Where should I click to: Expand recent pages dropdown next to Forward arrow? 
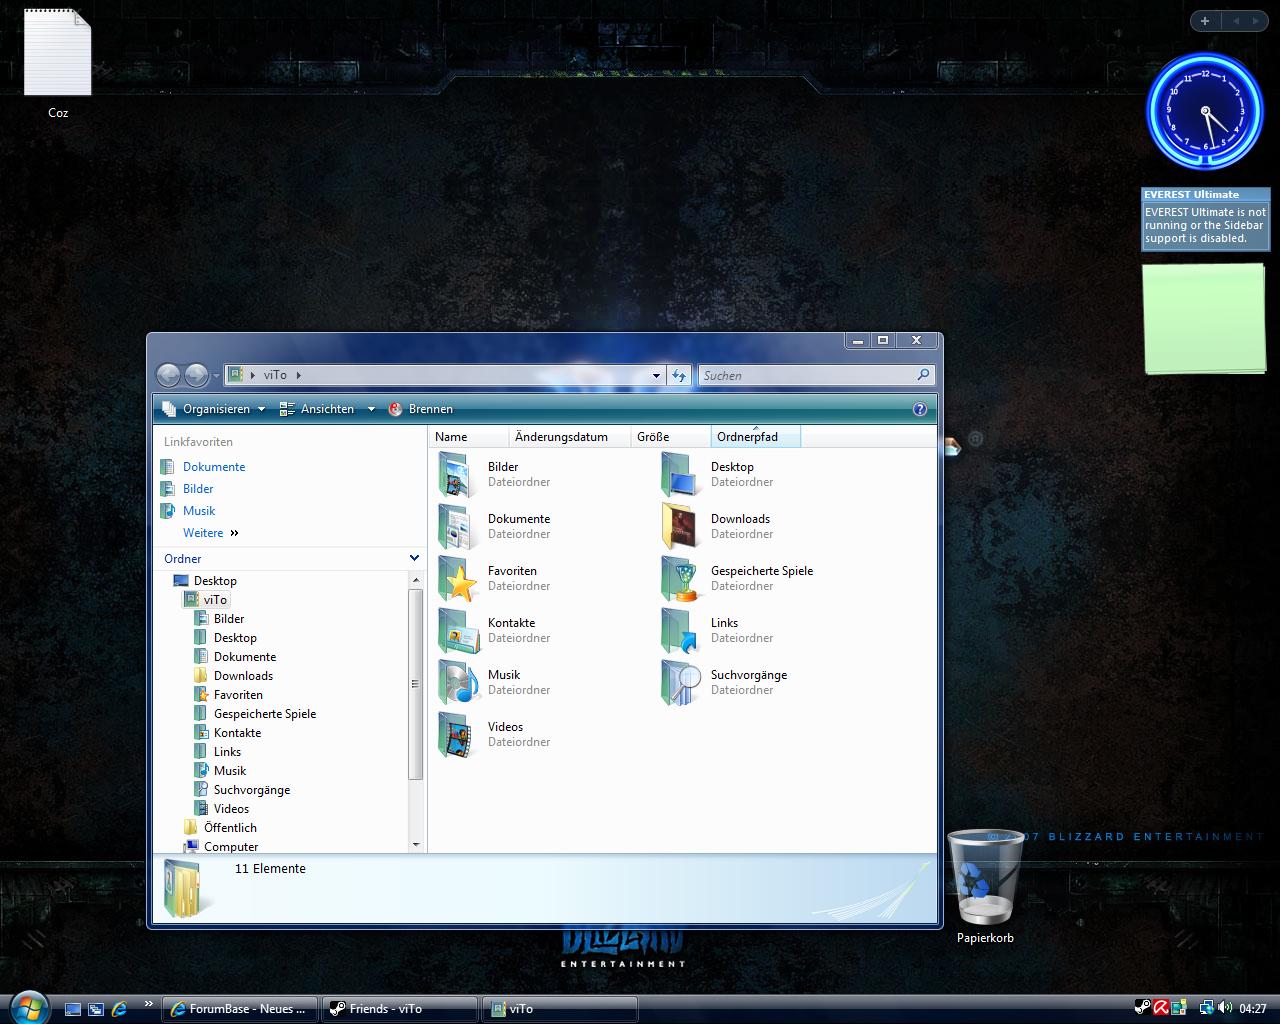click(216, 377)
